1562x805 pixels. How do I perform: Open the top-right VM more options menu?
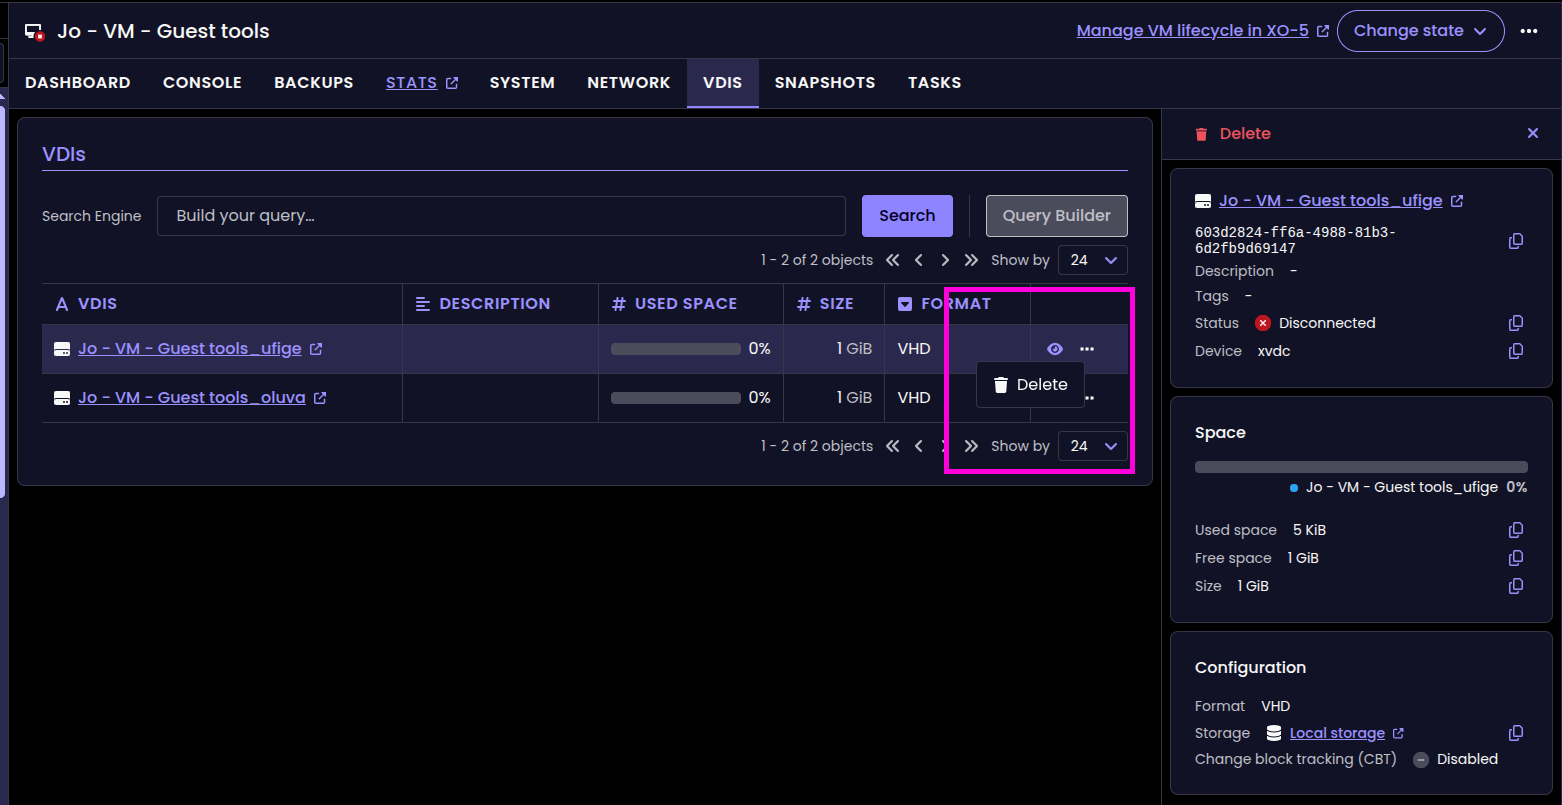coord(1528,31)
